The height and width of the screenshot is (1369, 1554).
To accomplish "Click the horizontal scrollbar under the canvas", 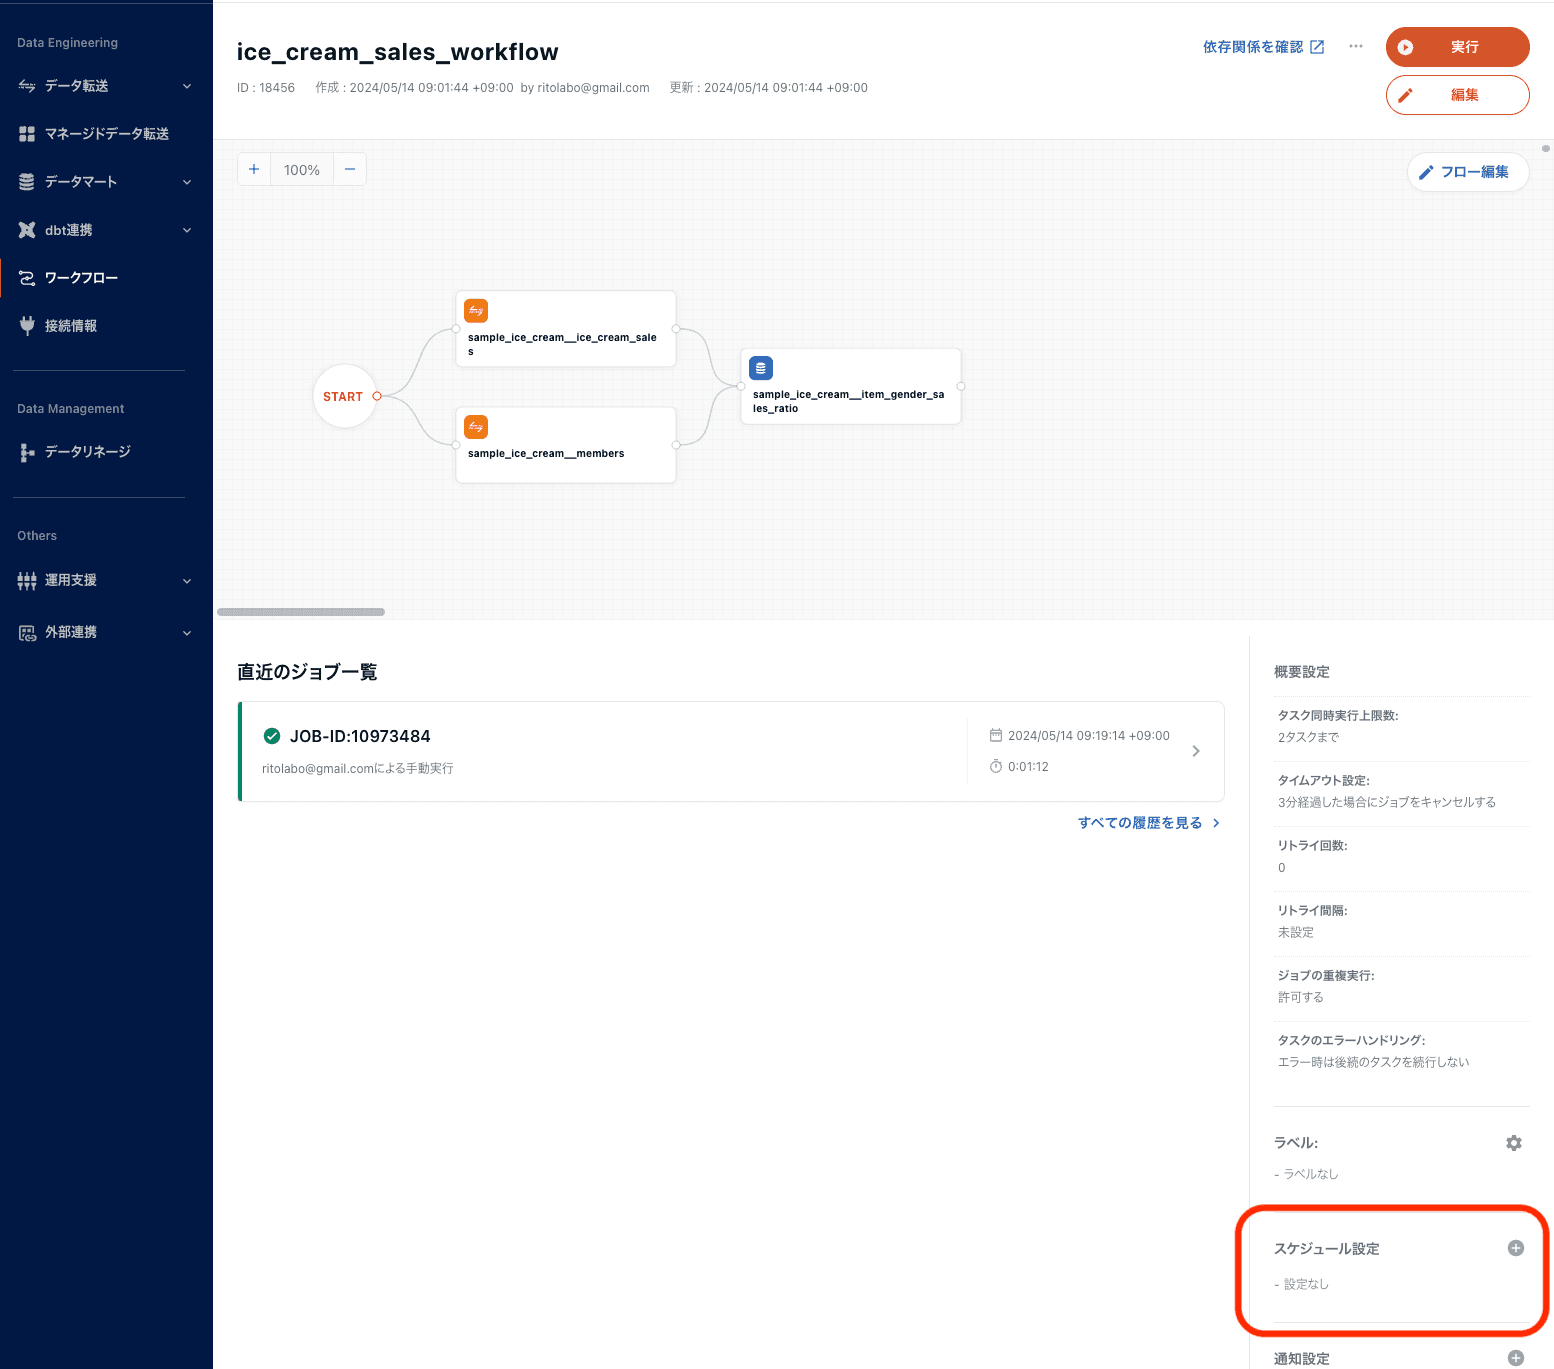I will coord(301,612).
